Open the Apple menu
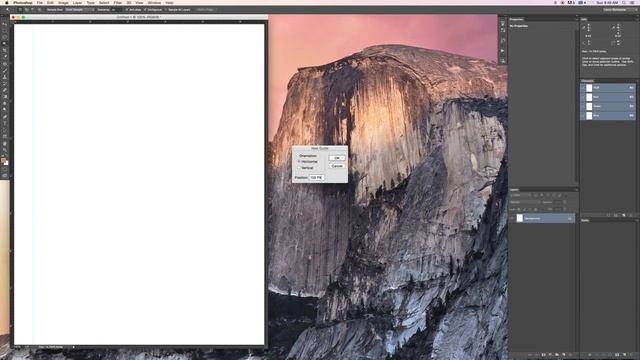 [x=7, y=2]
